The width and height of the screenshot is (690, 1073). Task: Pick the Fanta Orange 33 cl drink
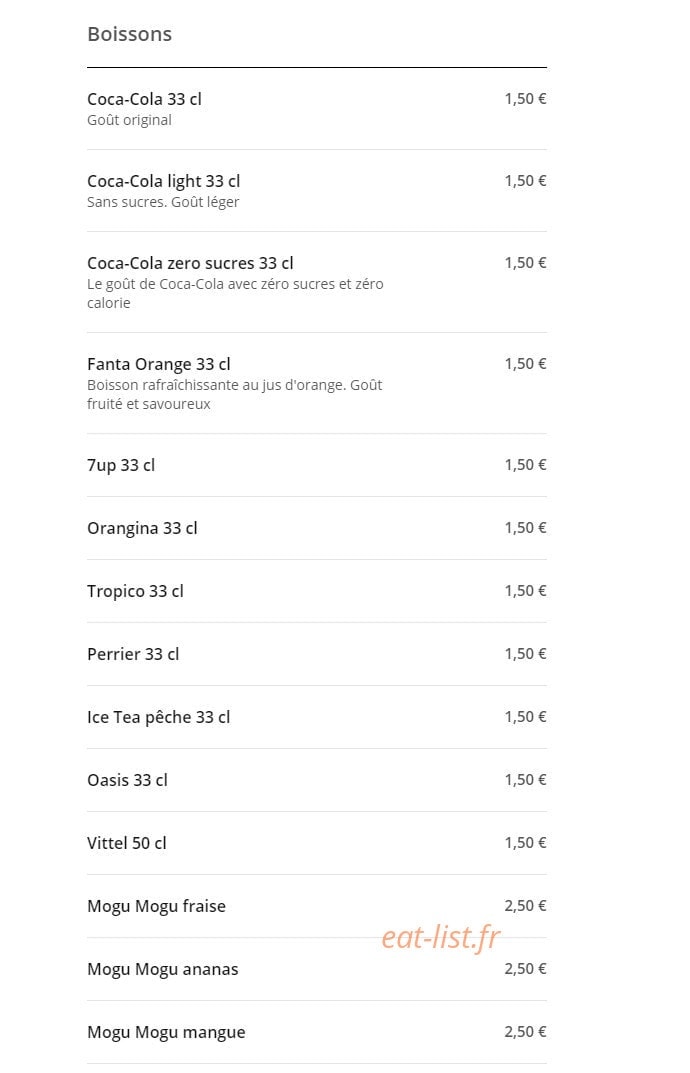click(316, 383)
